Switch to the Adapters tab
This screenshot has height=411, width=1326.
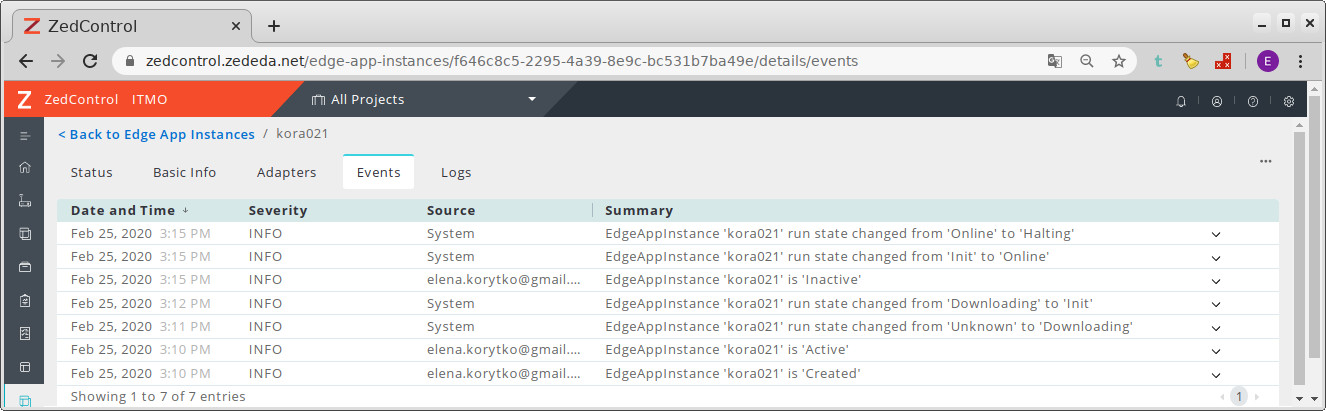pyautogui.click(x=286, y=173)
